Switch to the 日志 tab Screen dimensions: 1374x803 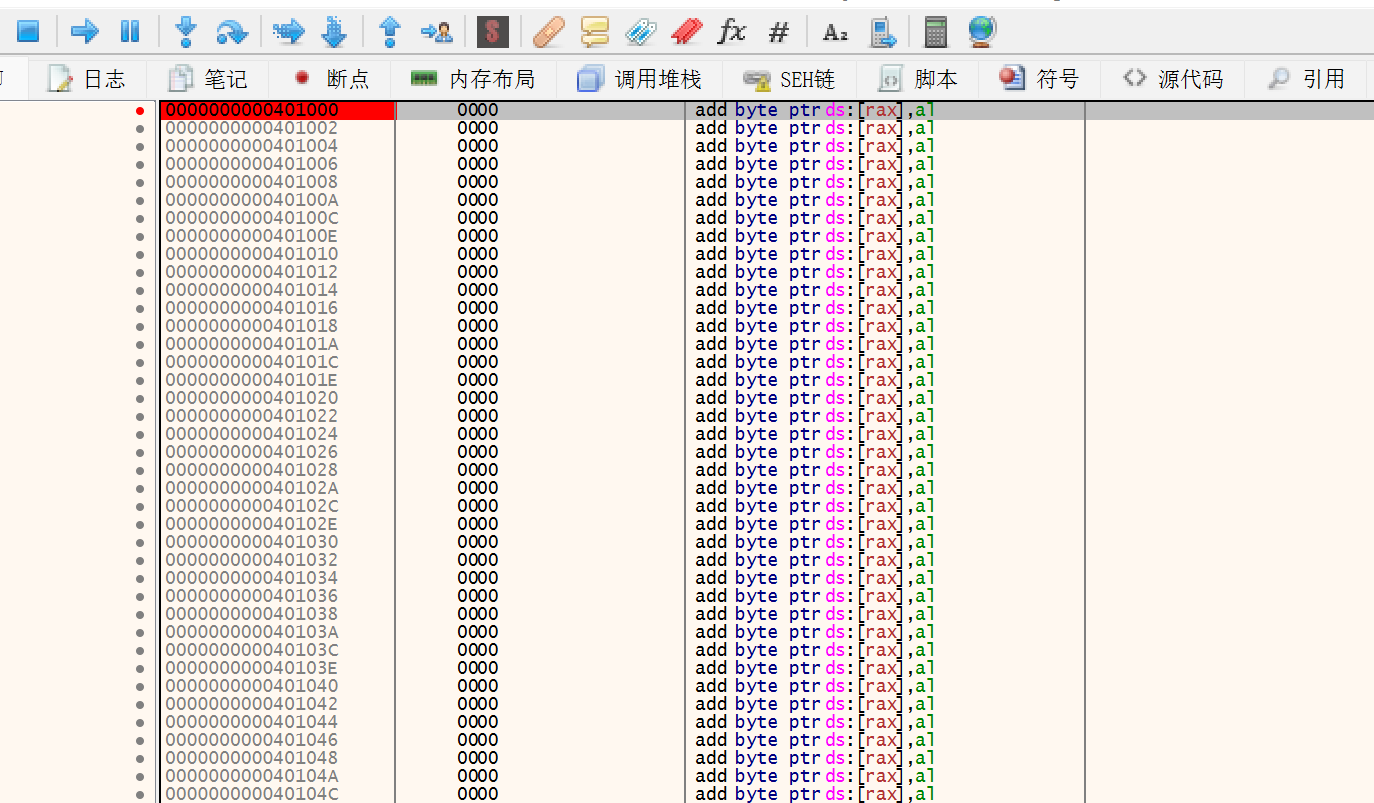coord(88,79)
